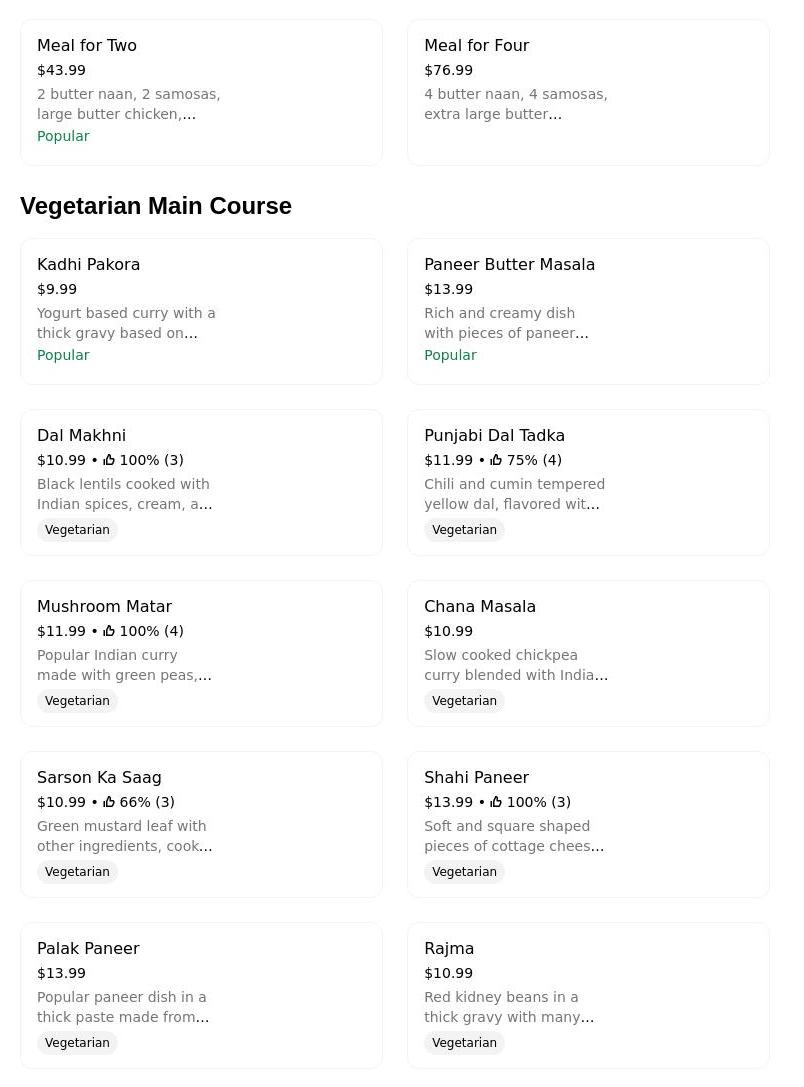Open the Rajma menu item
Image resolution: width=804 pixels, height=1087 pixels.
tap(588, 995)
